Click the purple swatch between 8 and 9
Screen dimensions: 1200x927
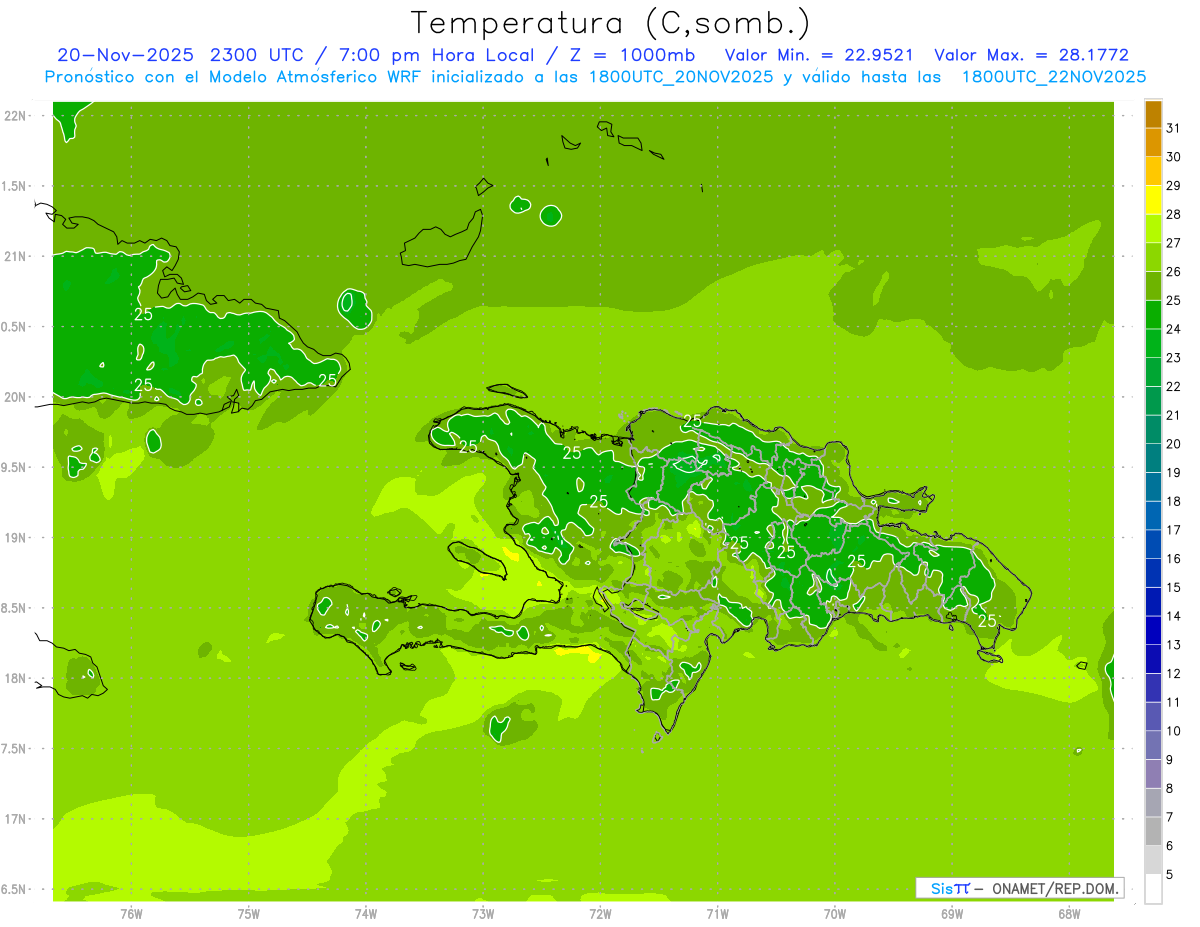[x=1153, y=774]
